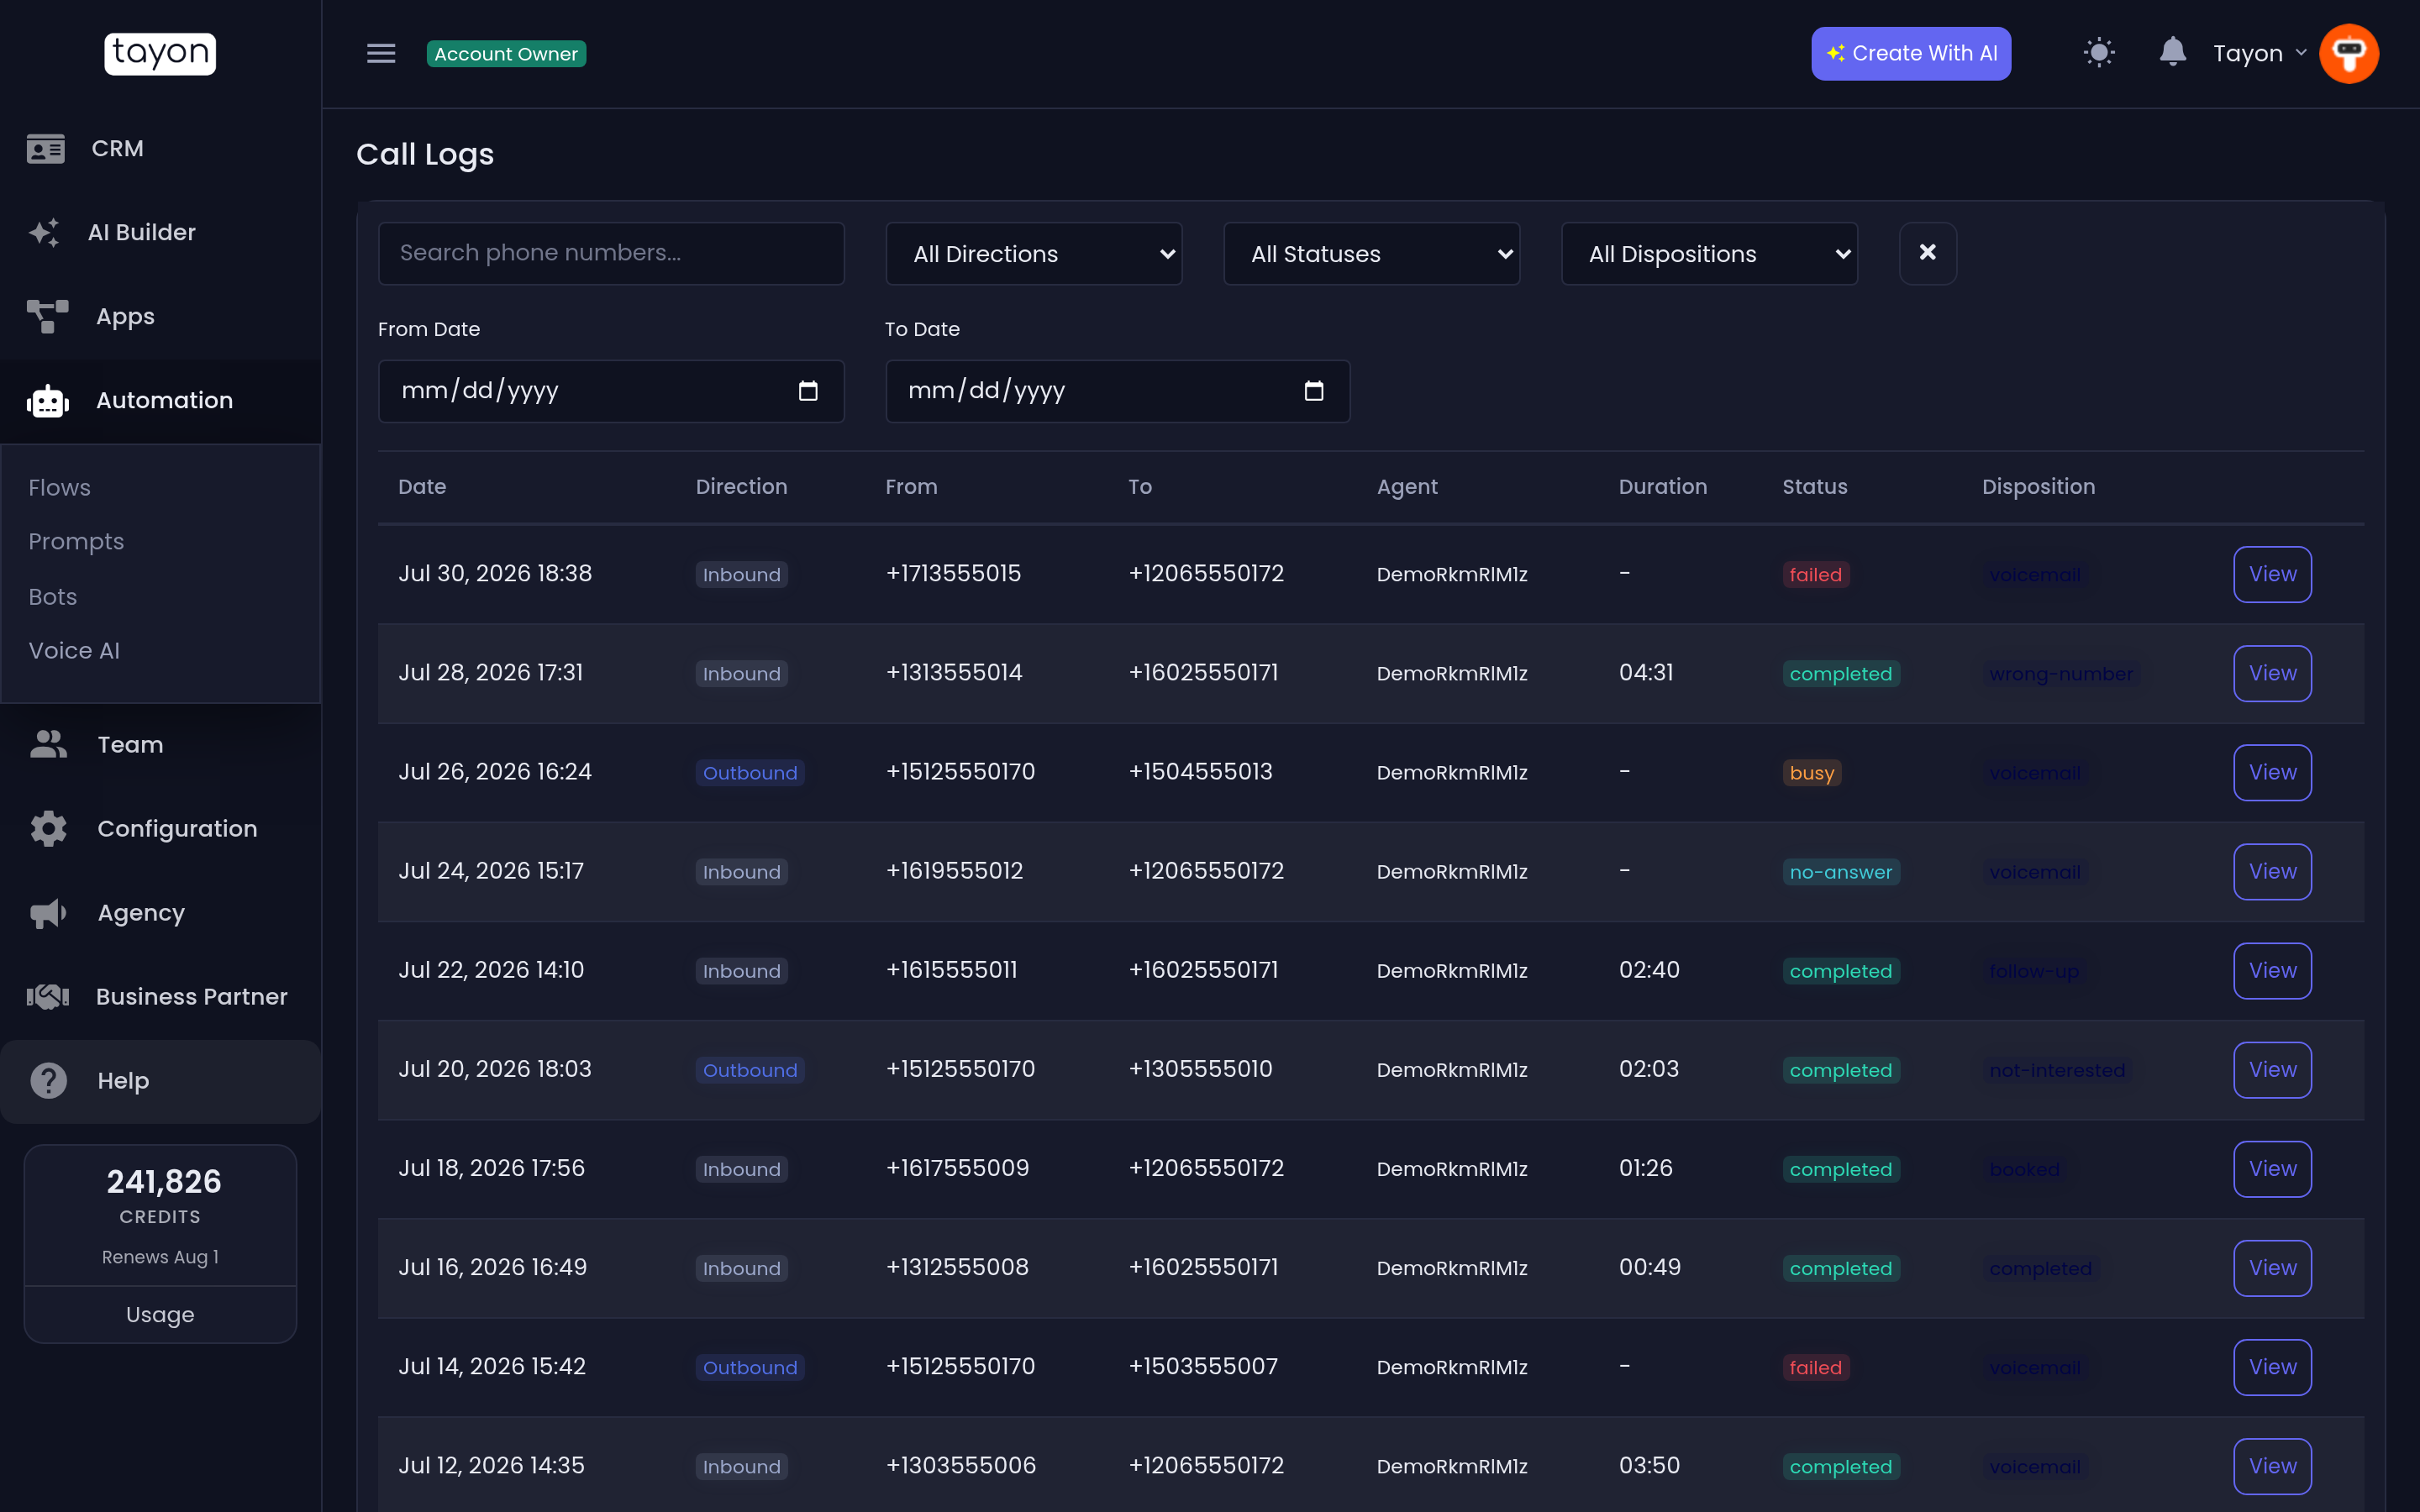Click the AI Builder sparkle icon
The image size is (2420, 1512).
(44, 232)
